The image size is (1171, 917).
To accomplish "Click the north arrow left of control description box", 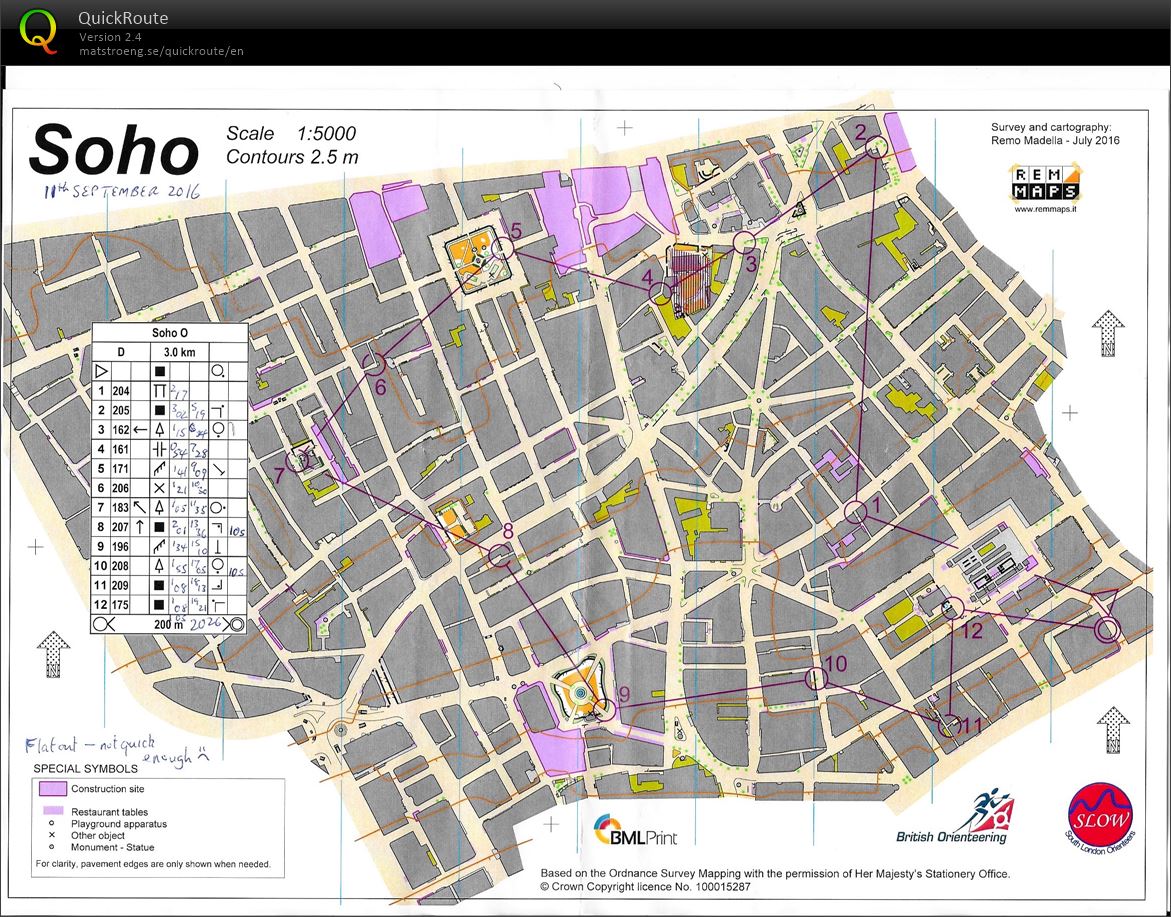I will (x=53, y=654).
